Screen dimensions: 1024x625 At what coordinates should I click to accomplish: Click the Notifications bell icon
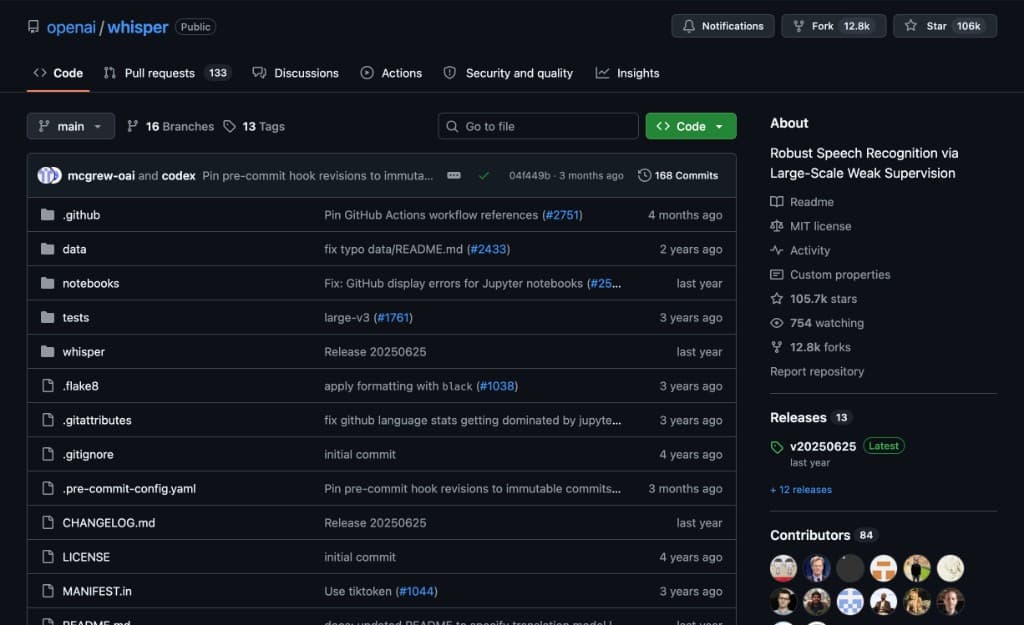688,26
